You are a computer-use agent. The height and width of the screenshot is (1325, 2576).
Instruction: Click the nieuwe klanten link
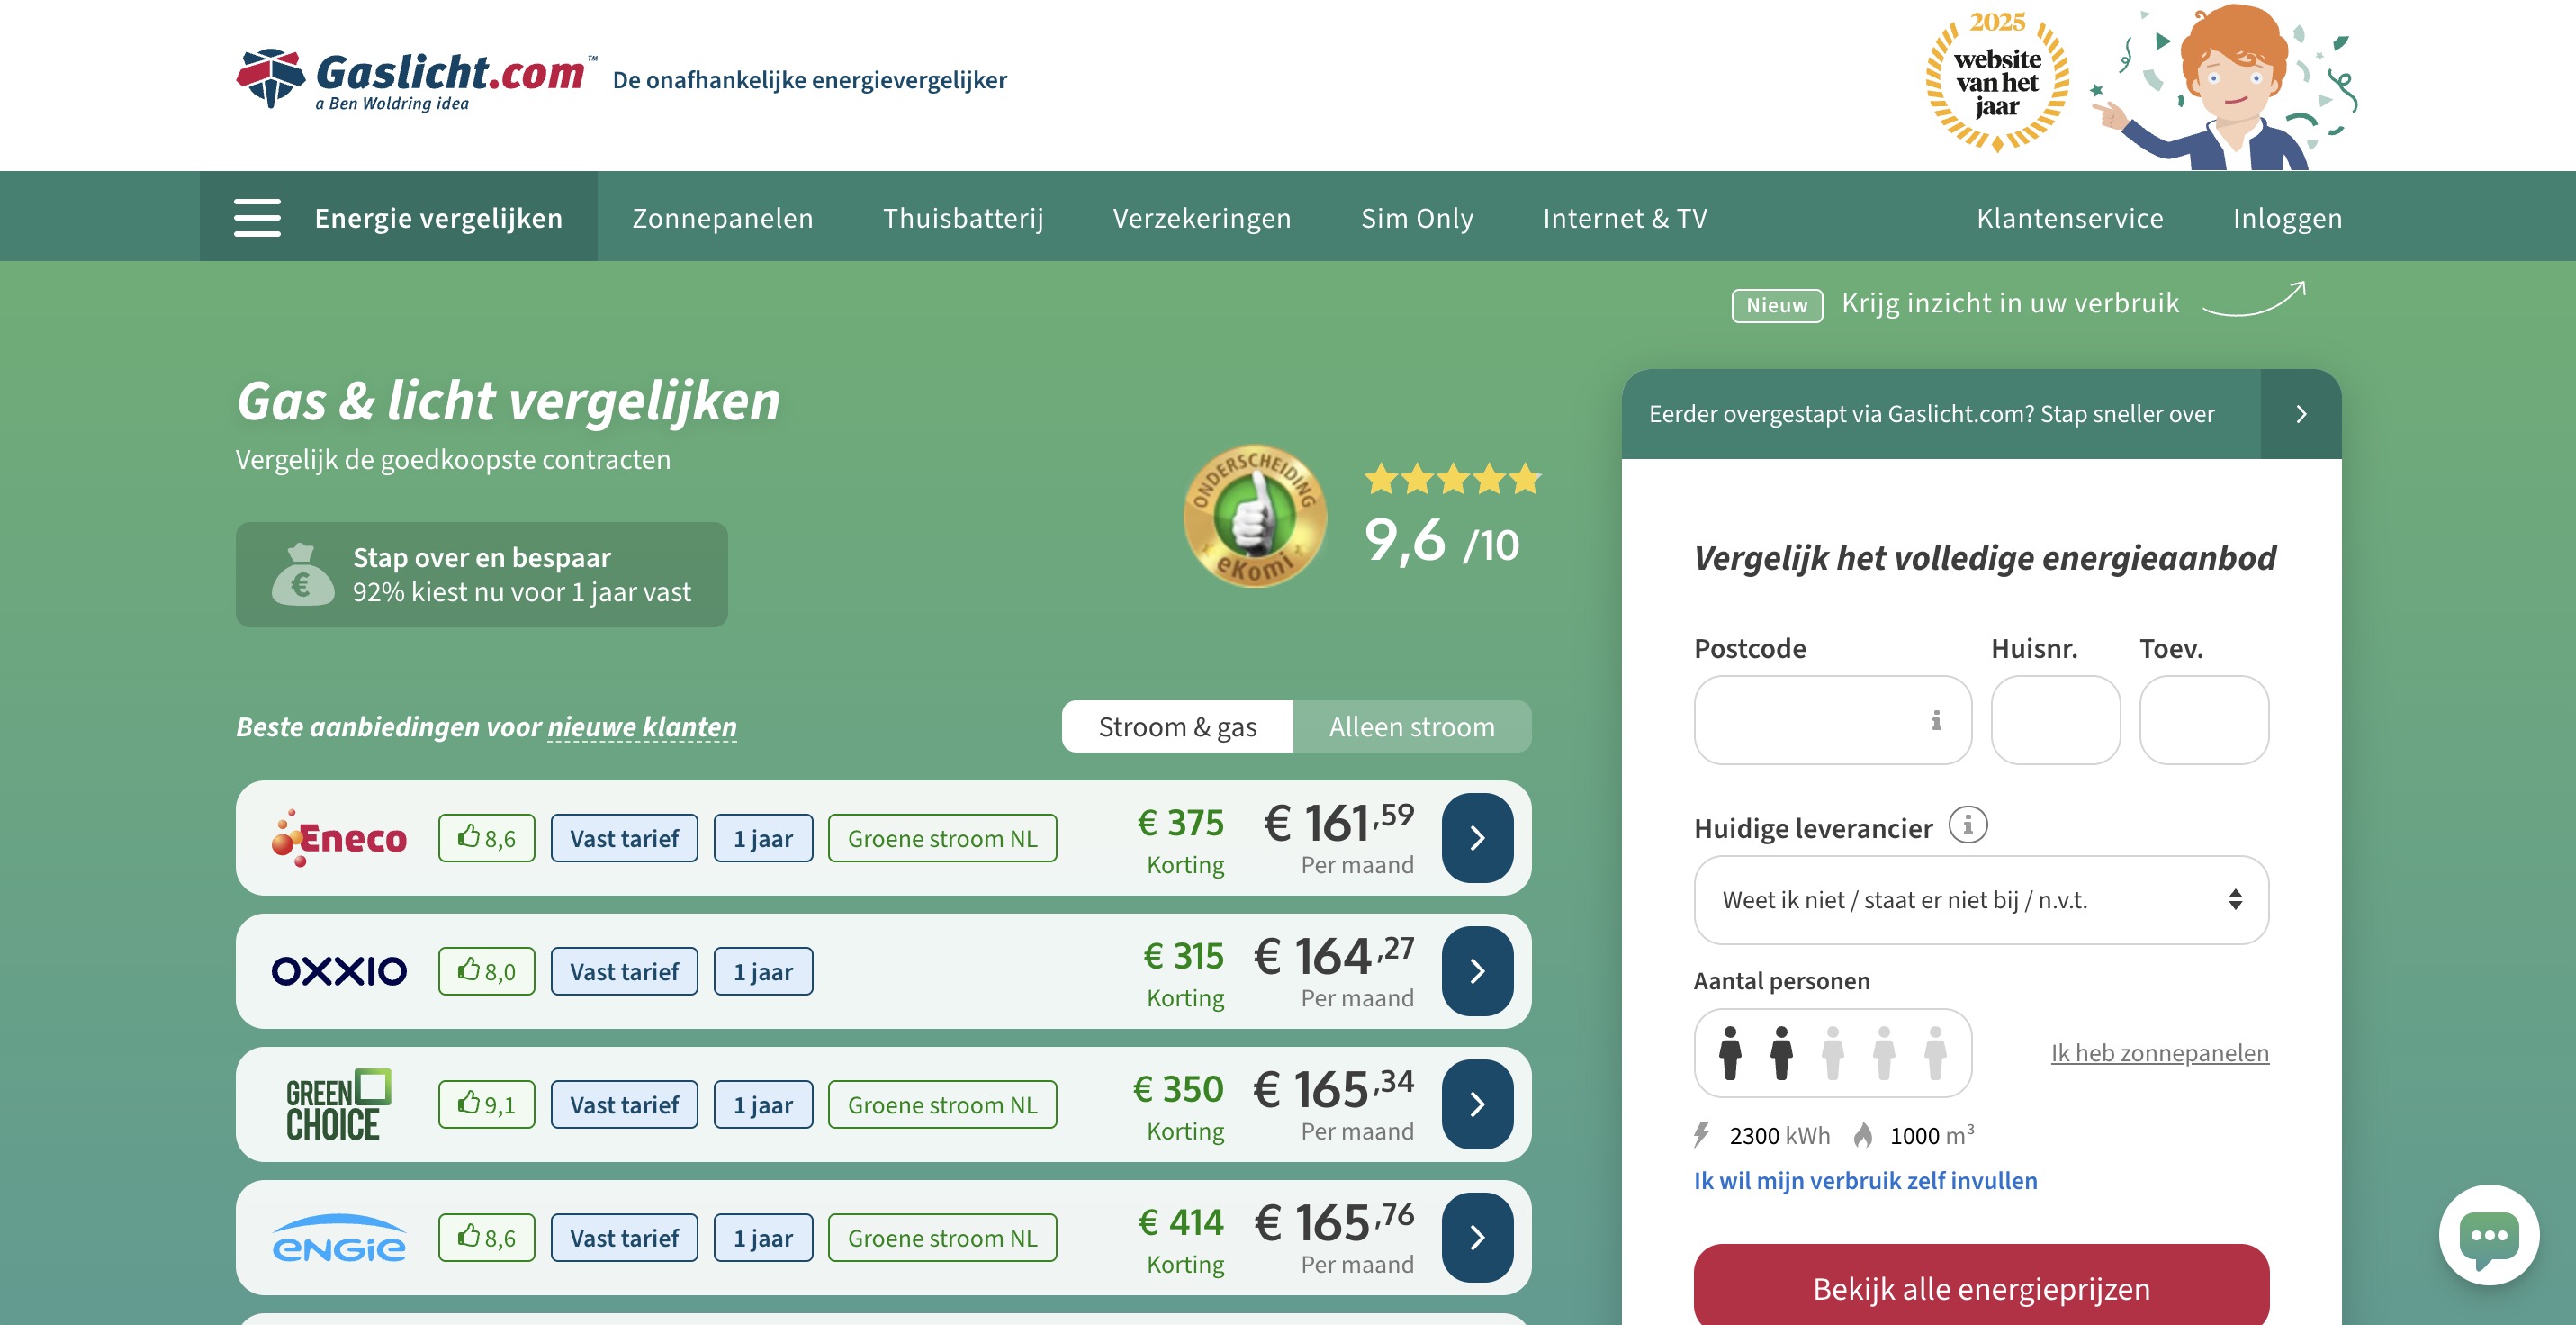pos(642,727)
